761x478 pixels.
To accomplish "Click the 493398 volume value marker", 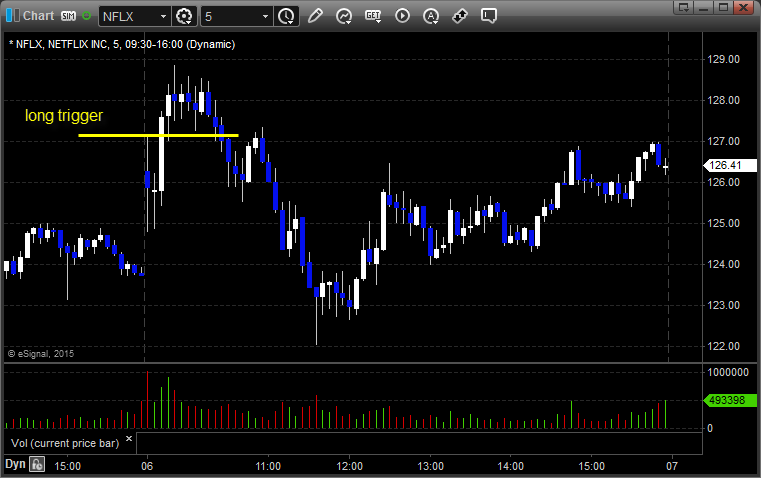I will pos(730,400).
